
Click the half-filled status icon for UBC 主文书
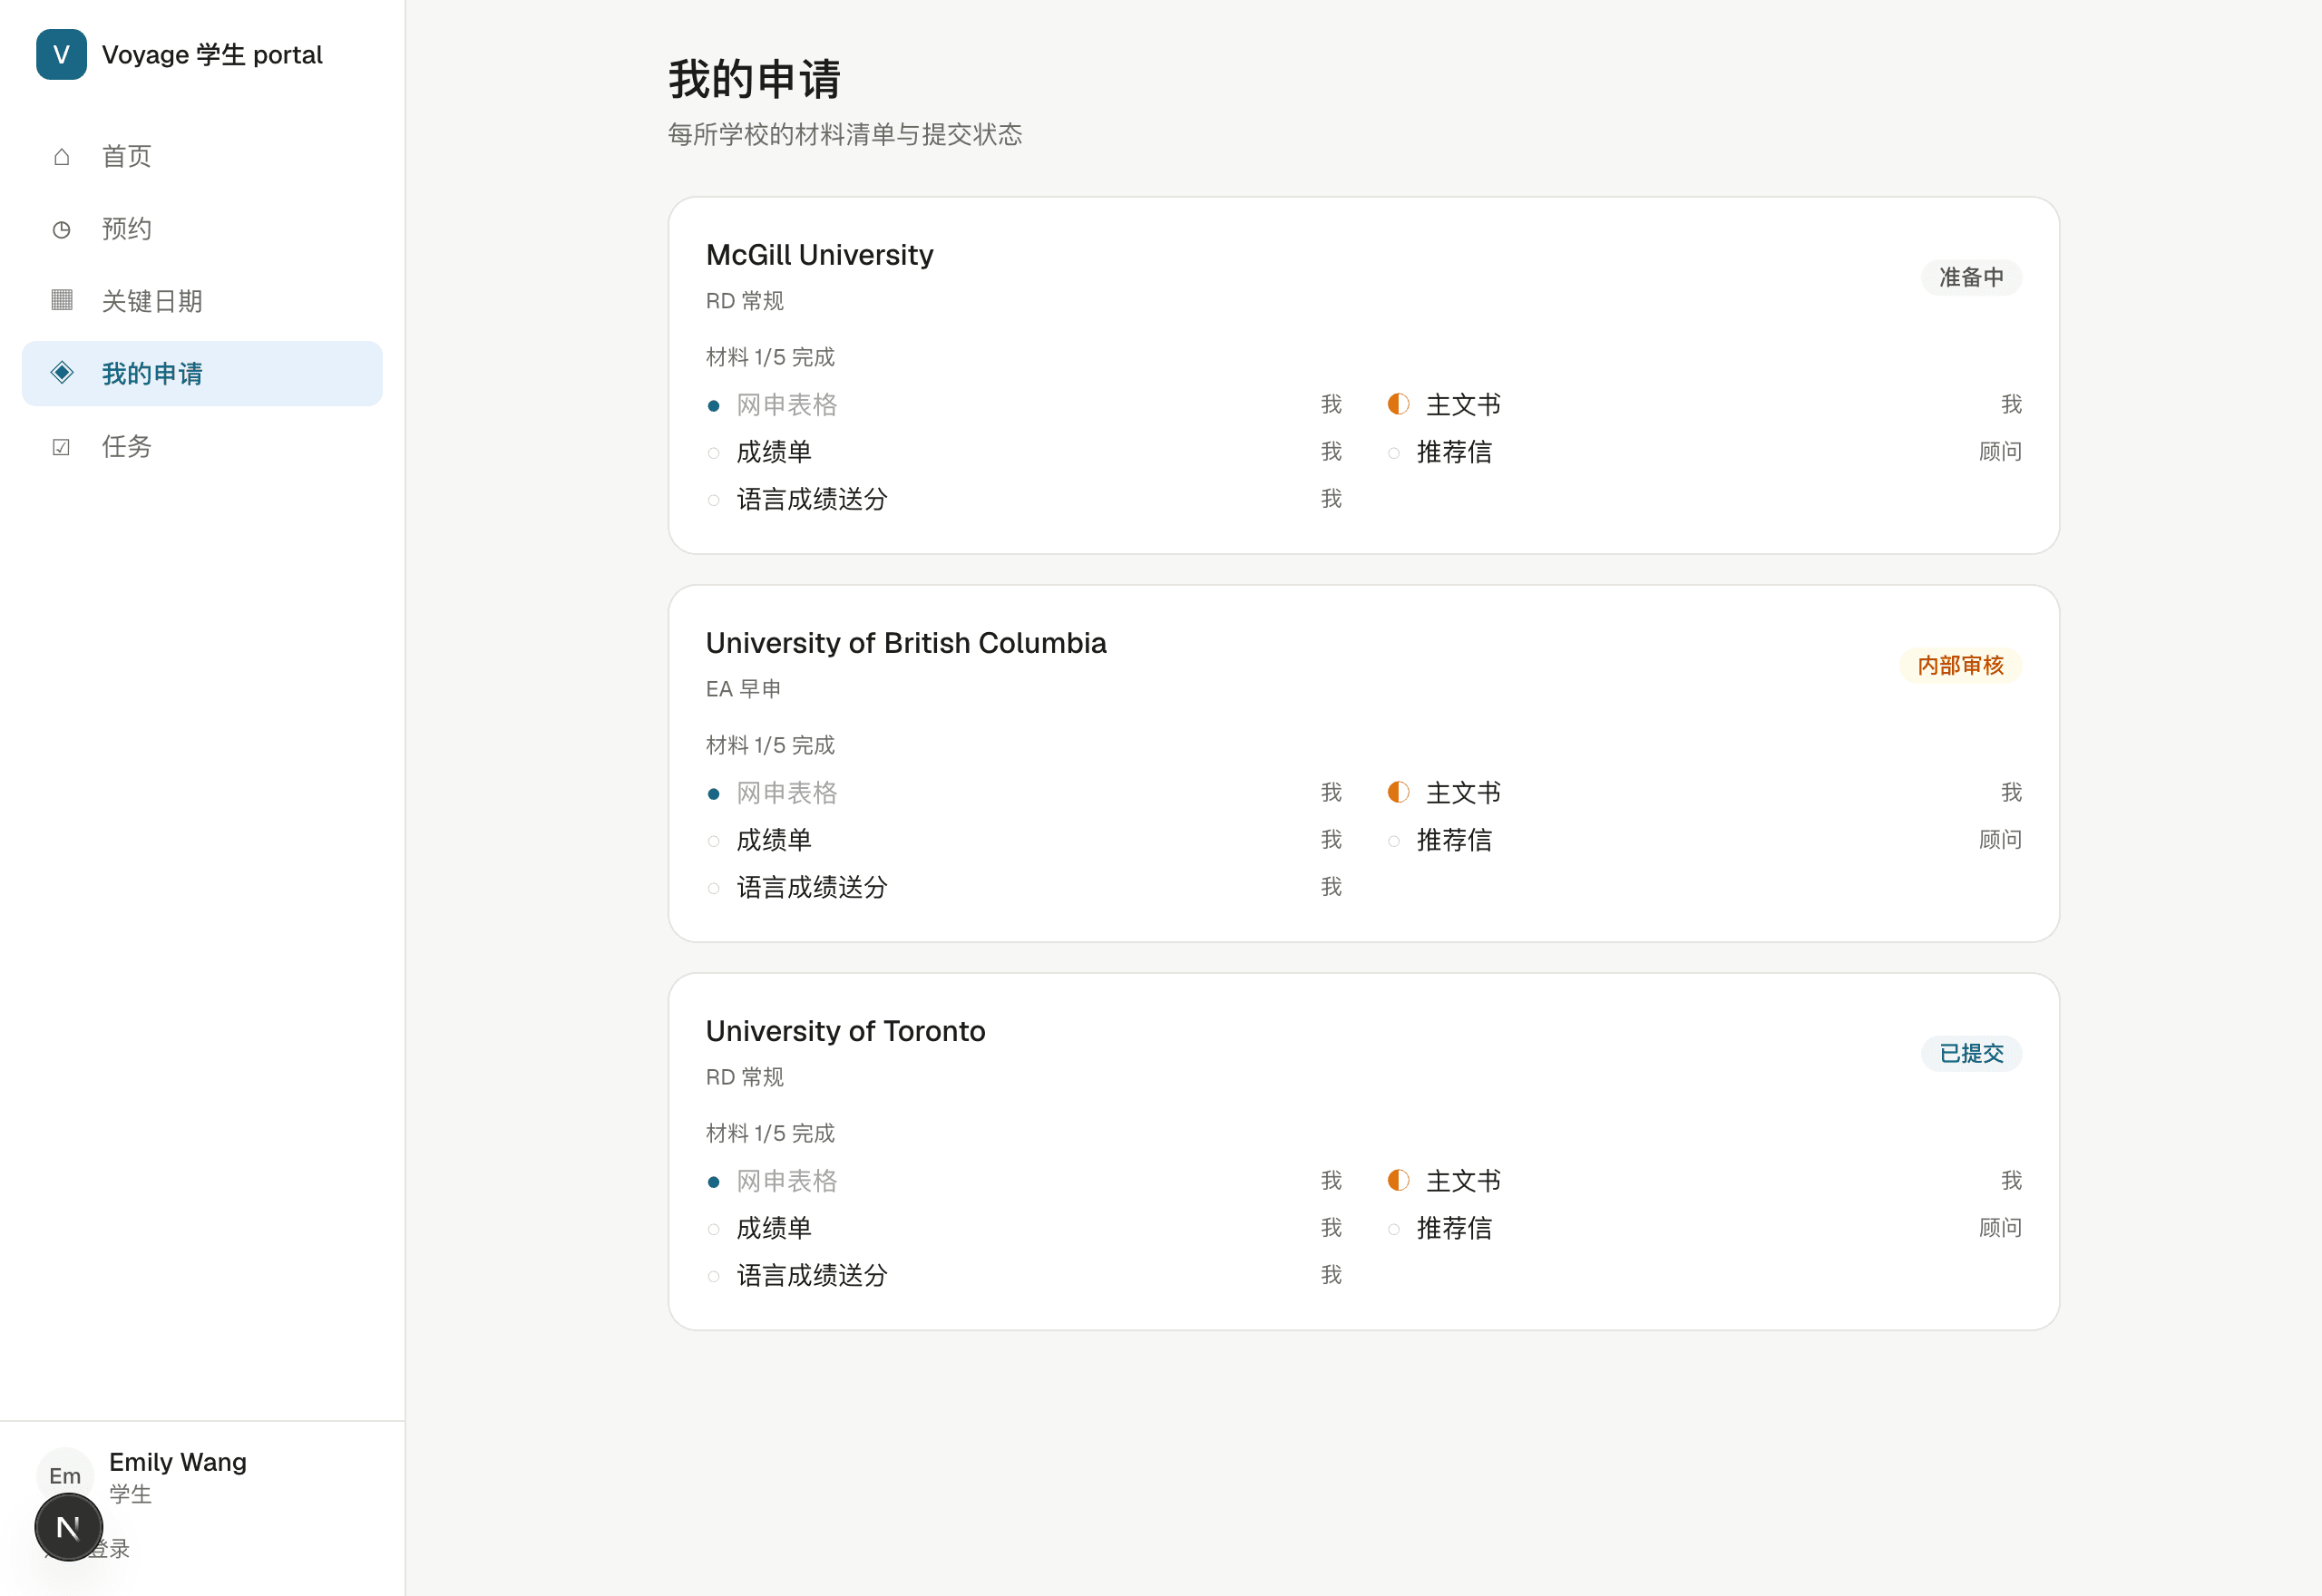pyautogui.click(x=1398, y=792)
